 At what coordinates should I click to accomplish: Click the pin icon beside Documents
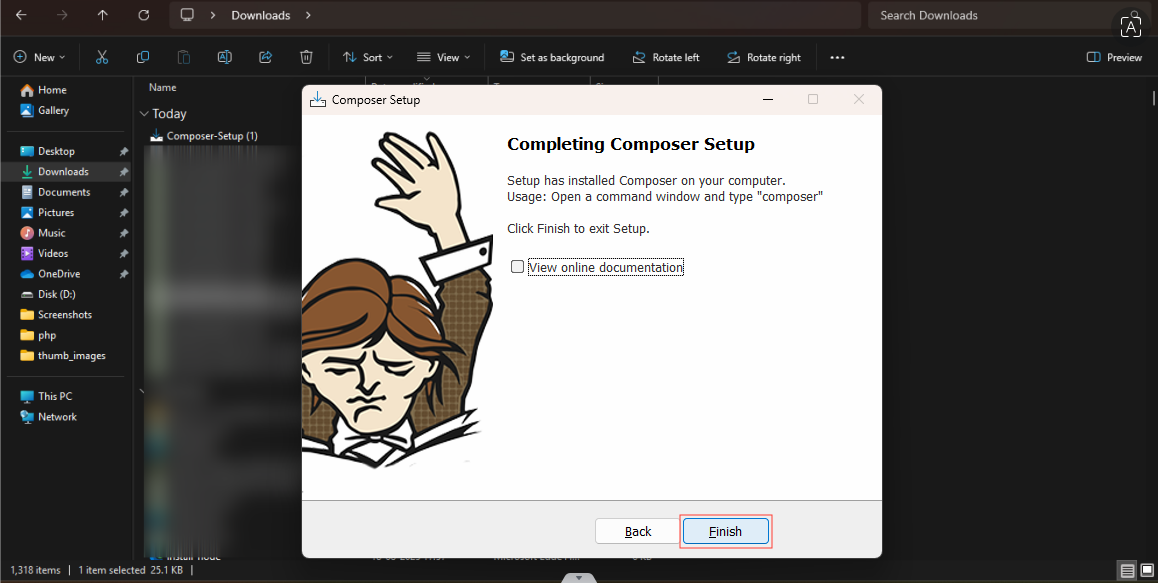(123, 192)
